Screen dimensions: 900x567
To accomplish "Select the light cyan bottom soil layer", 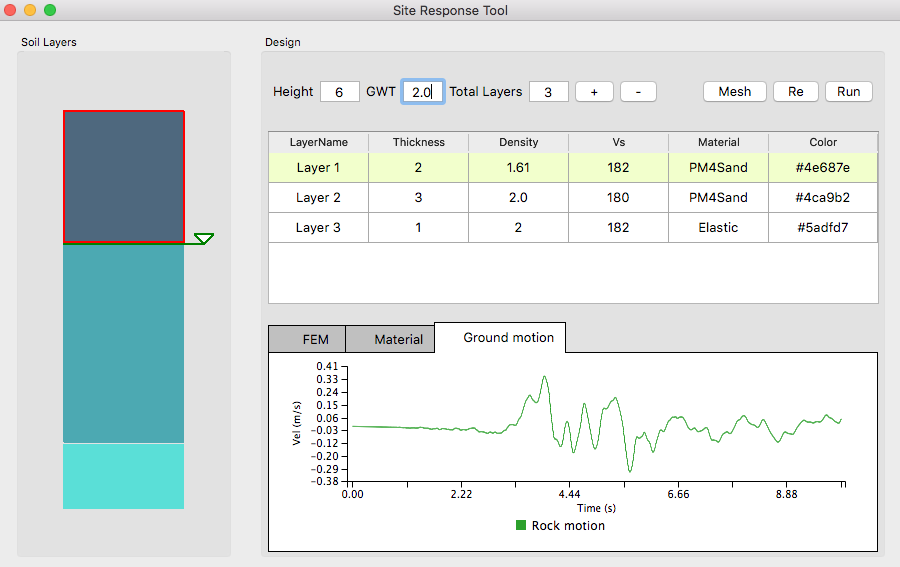I will pos(123,476).
